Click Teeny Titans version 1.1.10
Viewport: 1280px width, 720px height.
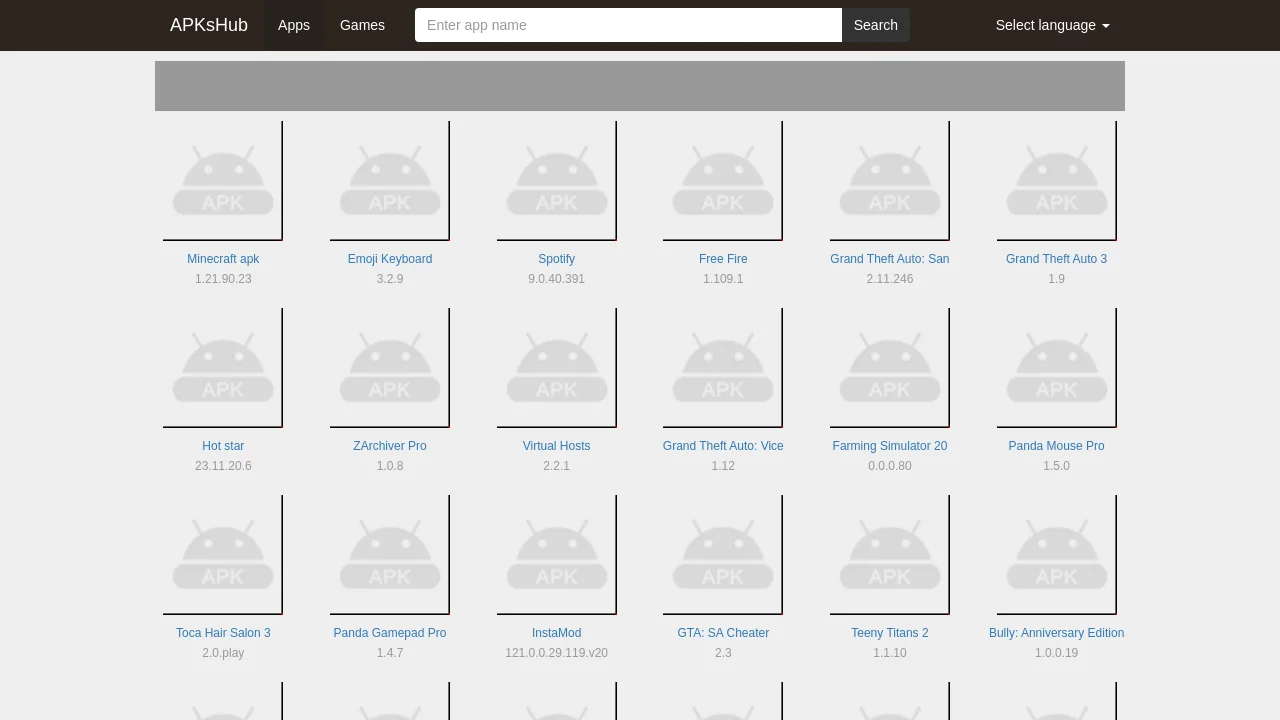(x=890, y=653)
